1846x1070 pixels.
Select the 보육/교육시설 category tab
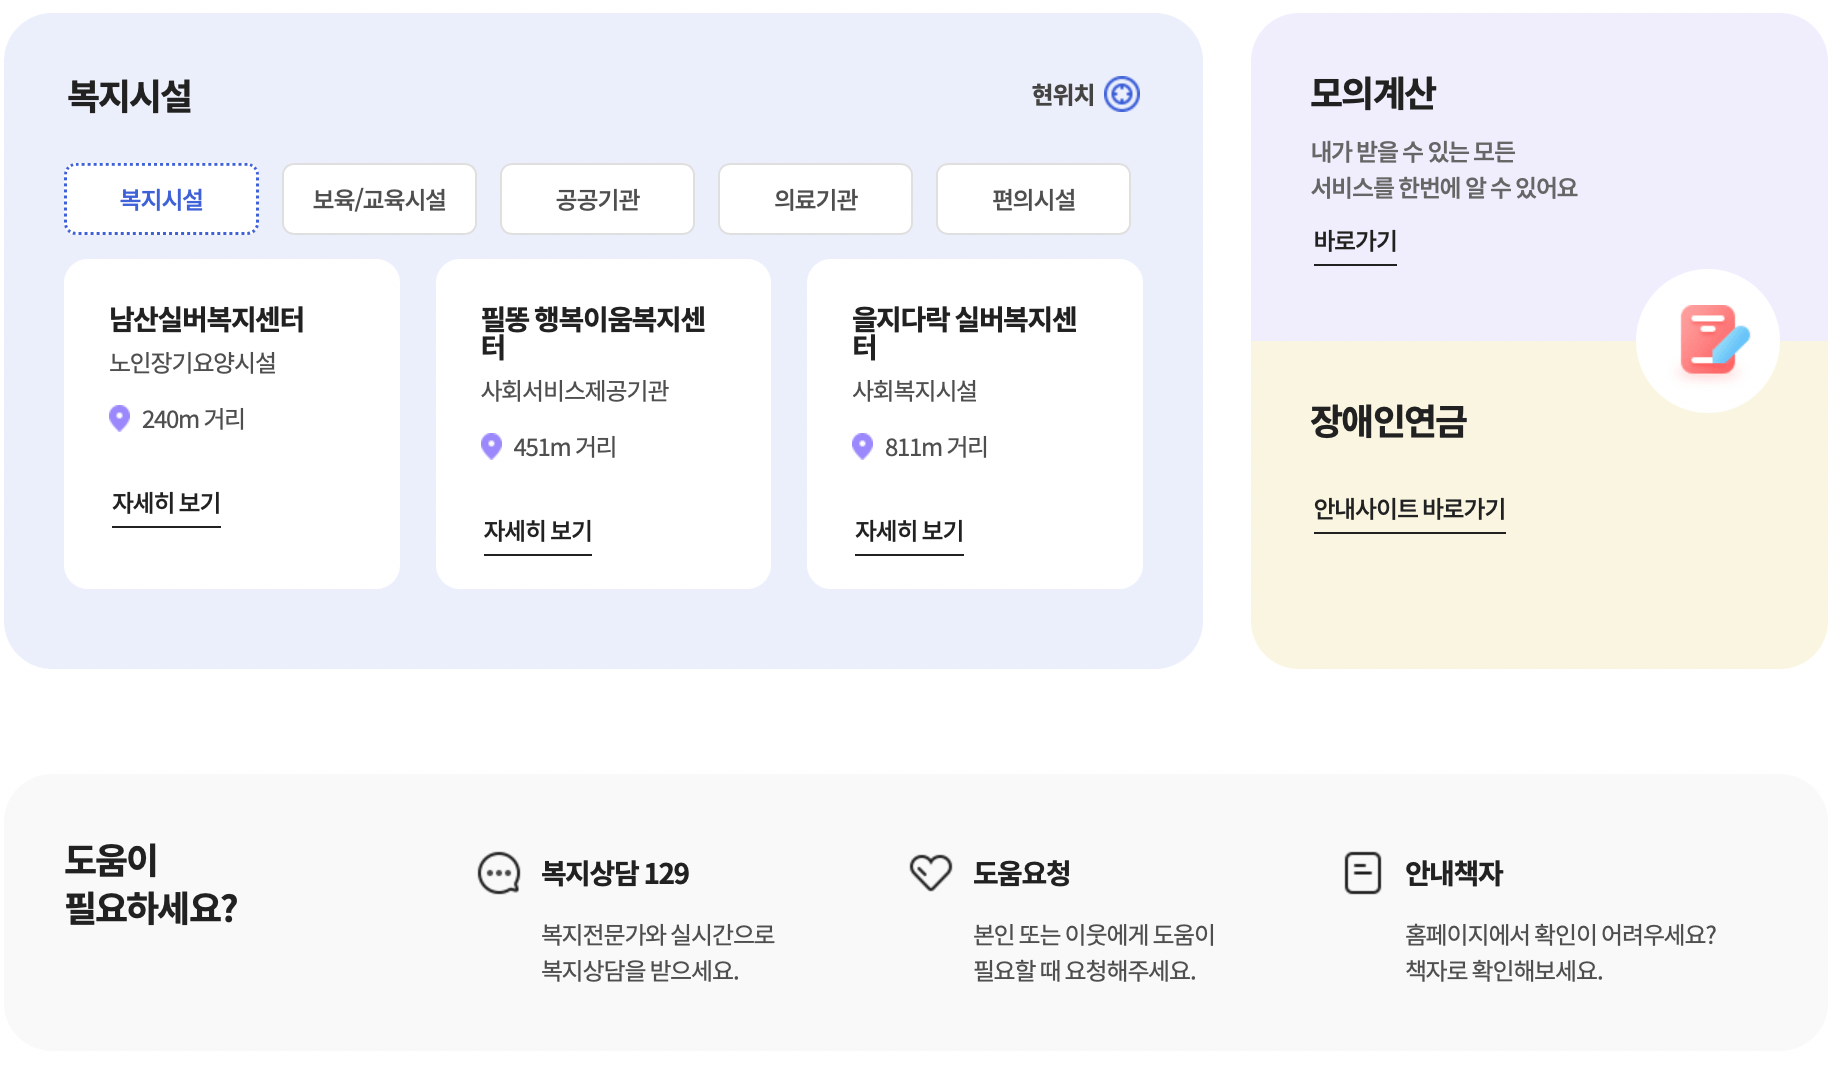coord(379,199)
